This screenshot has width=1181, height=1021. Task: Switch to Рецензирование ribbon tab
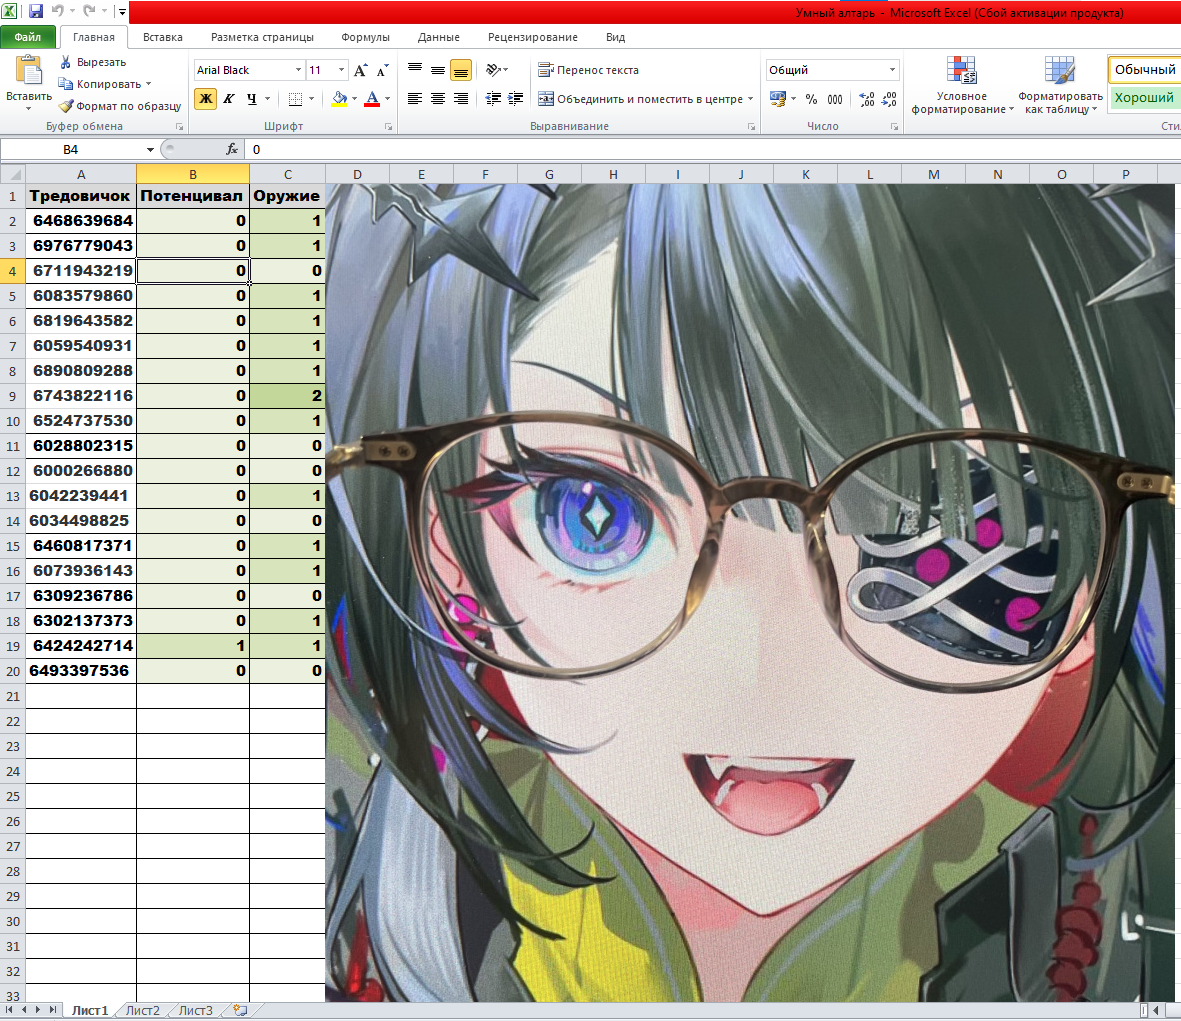click(533, 37)
